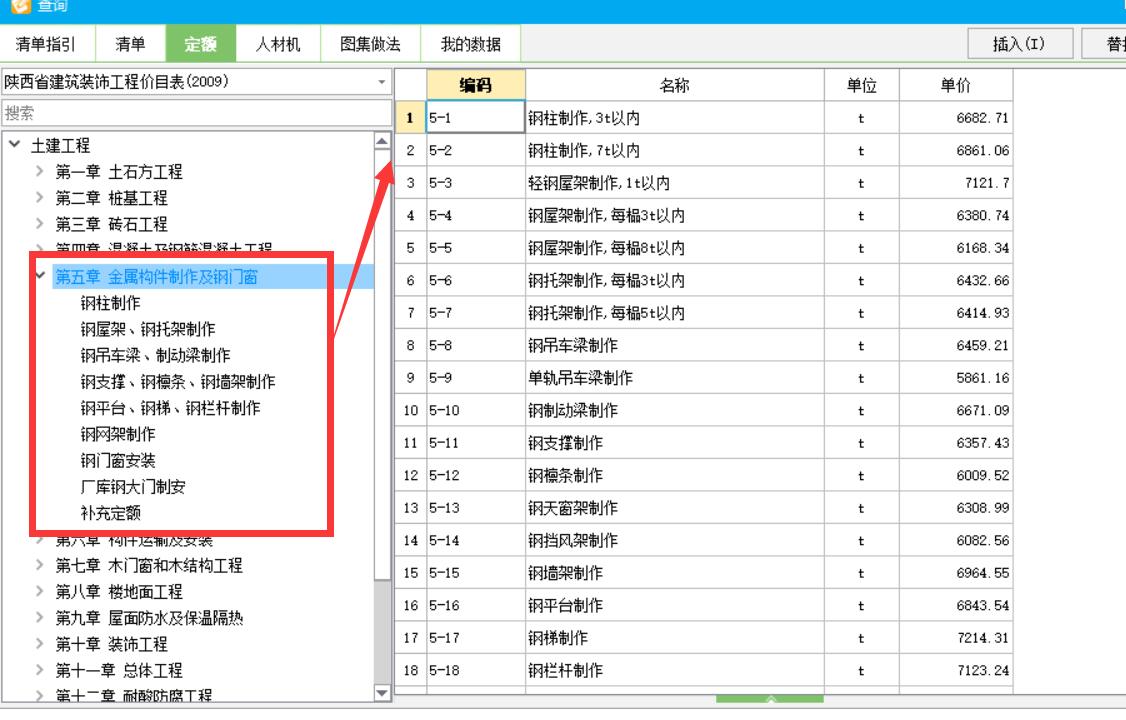This screenshot has width=1126, height=720.
Task: Select 钢门窗安装 in the tree
Action: 118,461
